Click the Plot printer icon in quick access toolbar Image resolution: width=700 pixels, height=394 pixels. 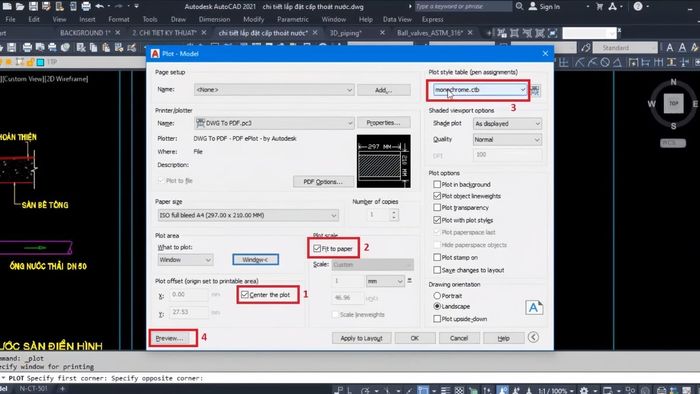coord(86,6)
